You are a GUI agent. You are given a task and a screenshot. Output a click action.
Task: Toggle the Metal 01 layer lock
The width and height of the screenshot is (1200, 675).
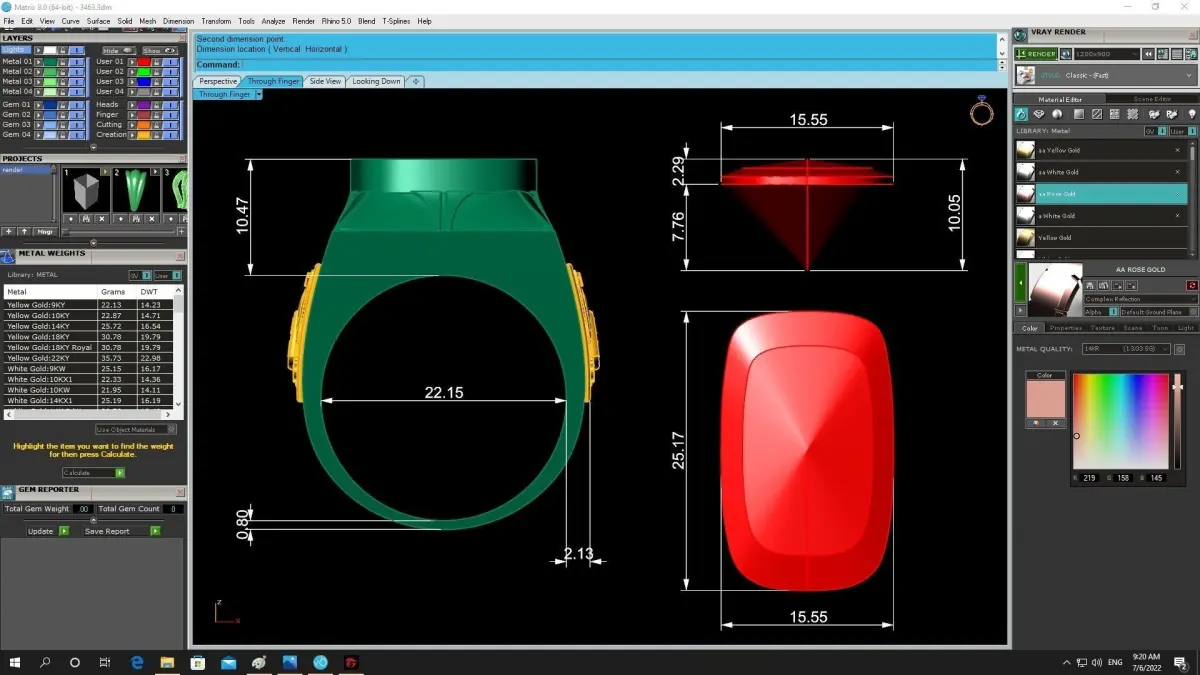click(x=62, y=62)
